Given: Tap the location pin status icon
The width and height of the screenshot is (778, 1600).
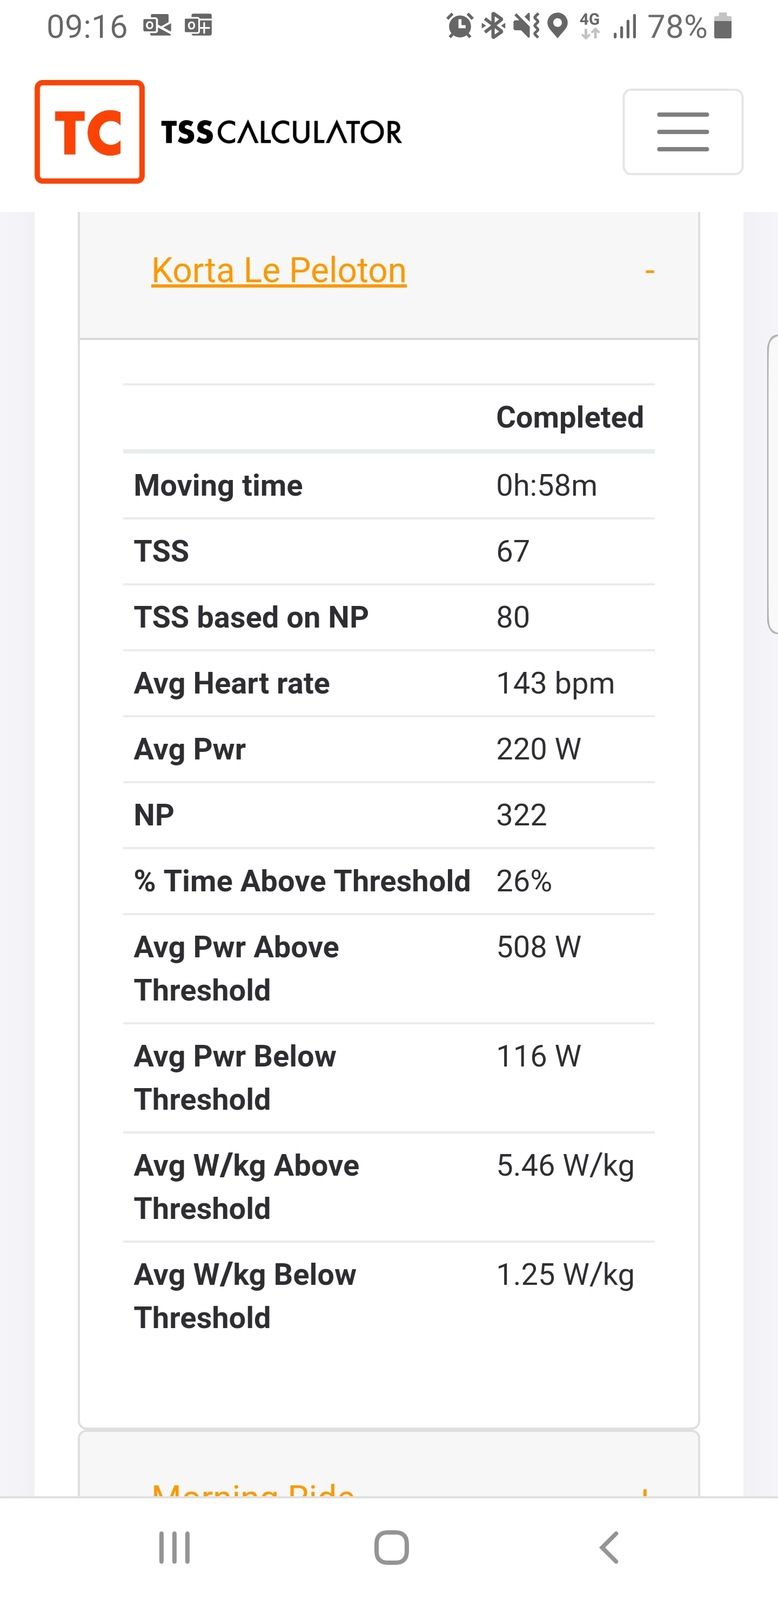Looking at the screenshot, I should pos(558,26).
